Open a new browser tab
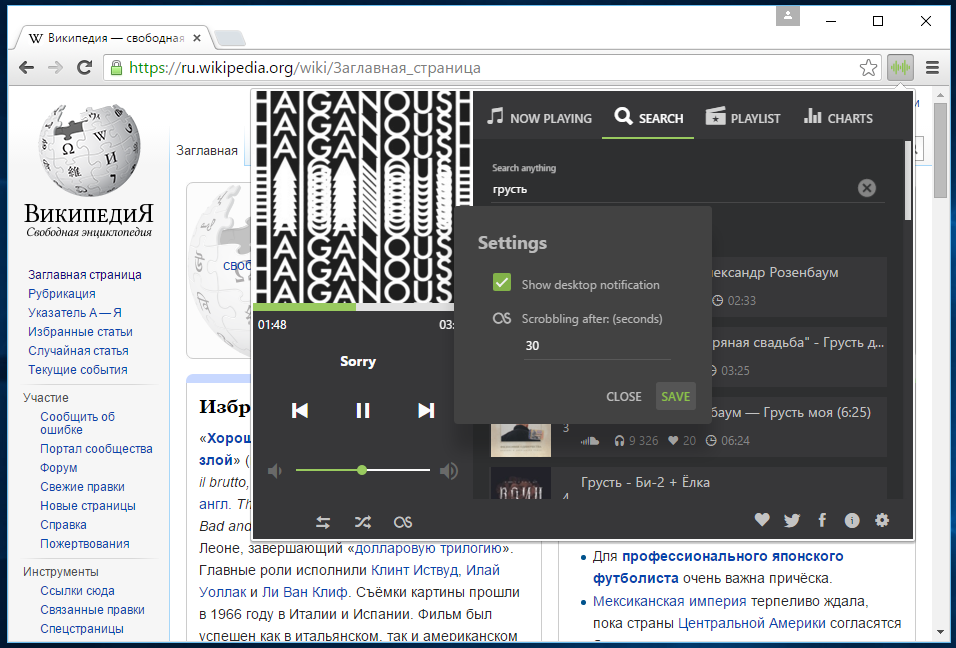This screenshot has width=956, height=648. pos(230,38)
